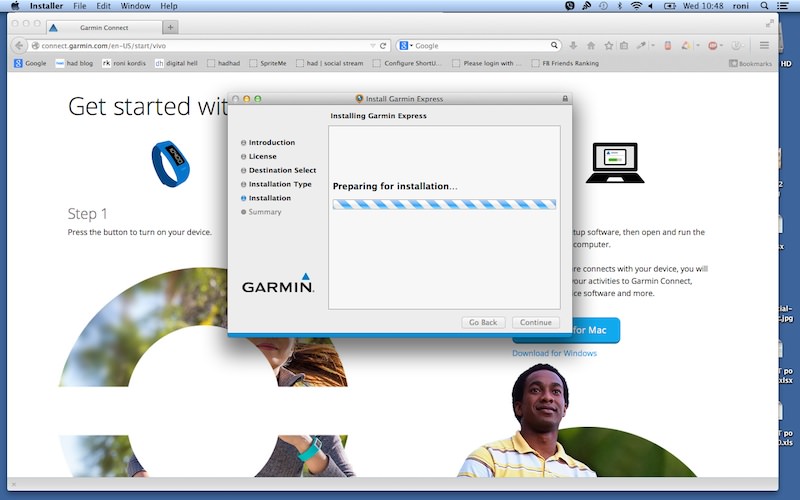
Task: Open the Bookmarks toolbar menu
Action: pos(750,63)
